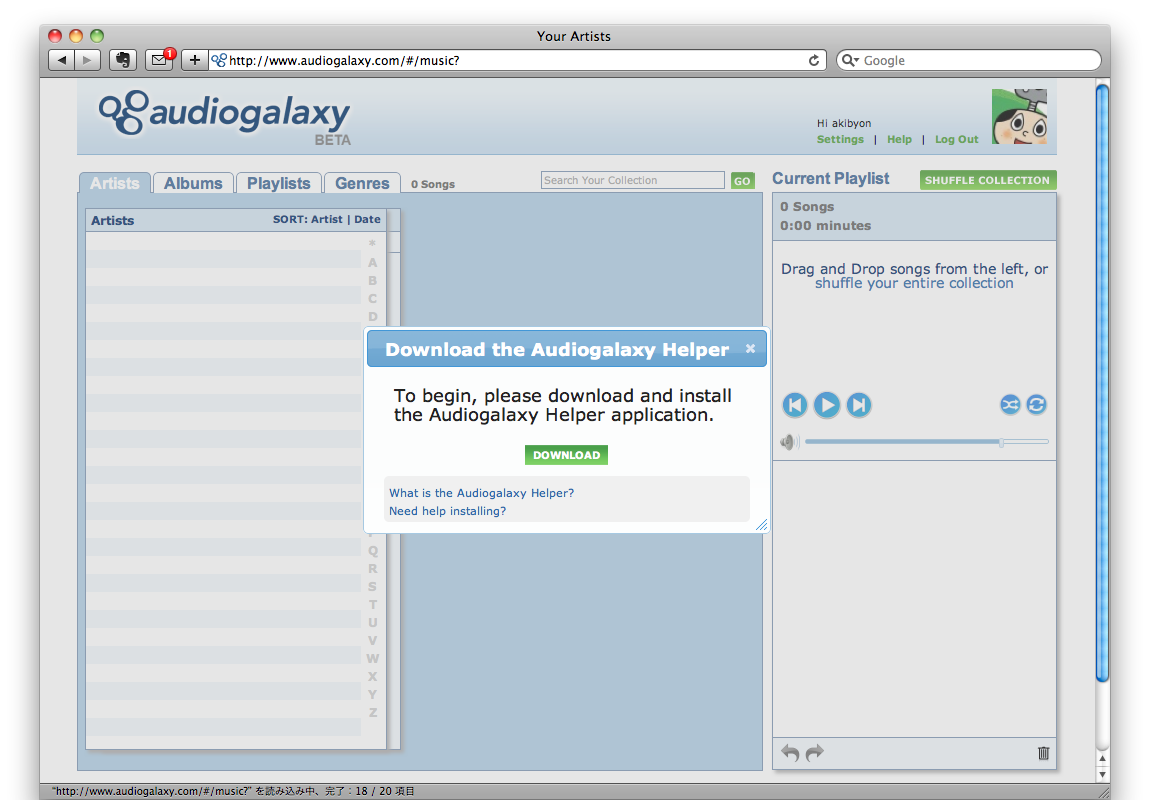This screenshot has width=1150, height=800.
Task: Jump to artists starting with Q
Action: click(x=373, y=551)
